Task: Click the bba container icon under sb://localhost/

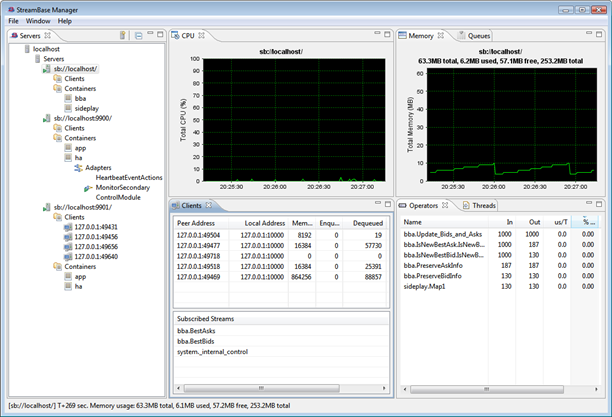Action: tap(69, 98)
